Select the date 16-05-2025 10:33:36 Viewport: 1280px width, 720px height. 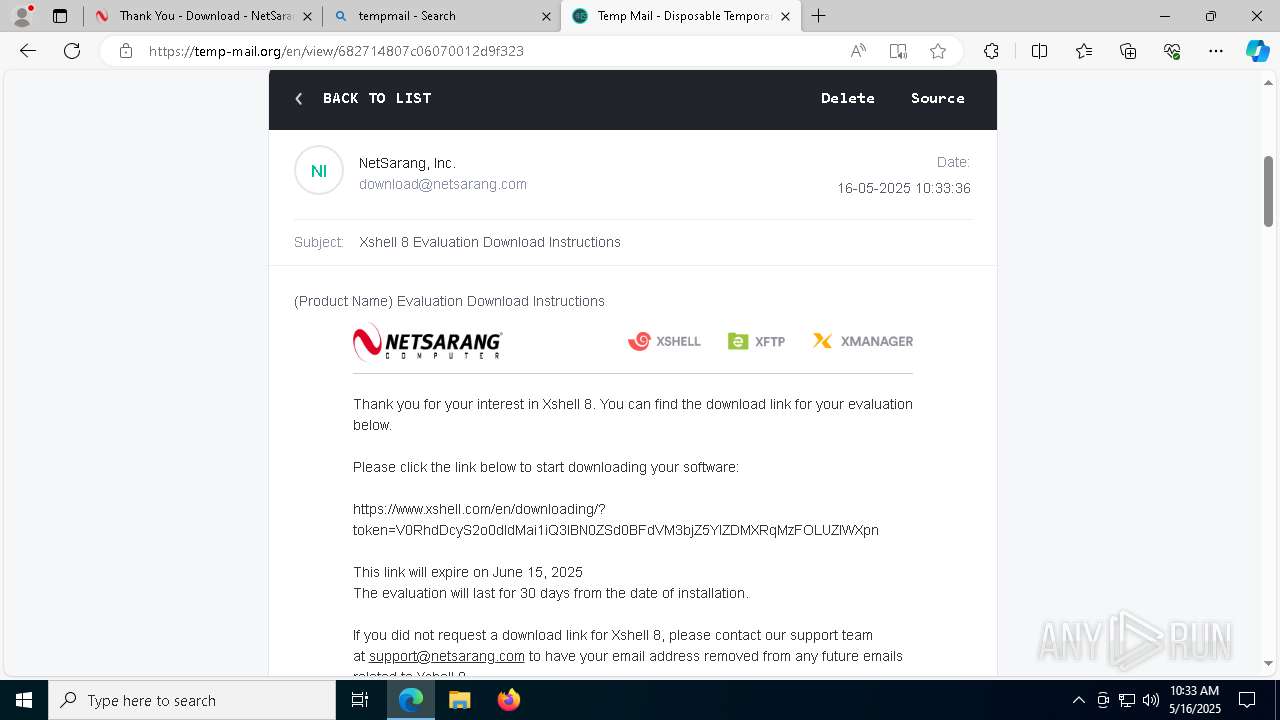click(x=904, y=188)
